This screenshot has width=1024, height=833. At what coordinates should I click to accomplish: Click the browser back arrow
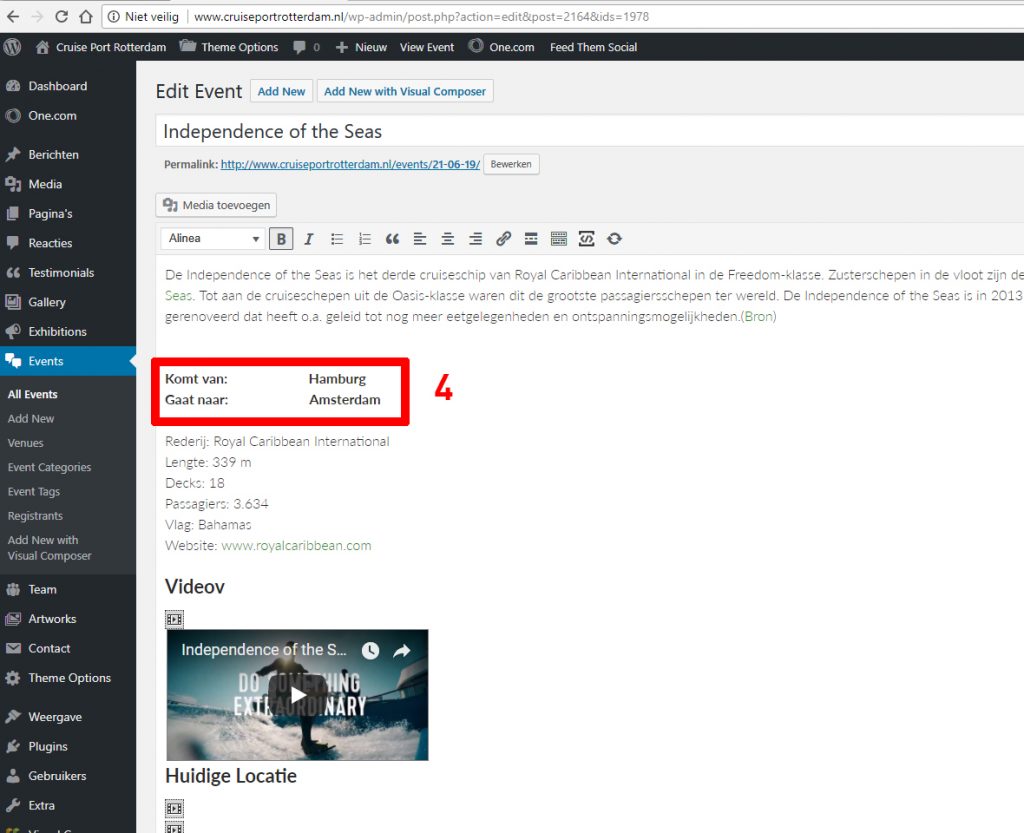(13, 16)
